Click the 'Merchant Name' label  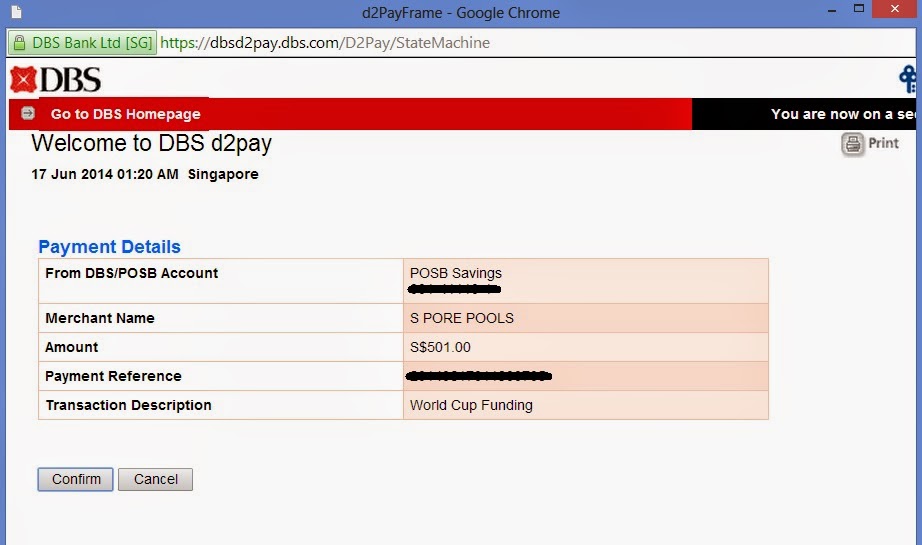click(100, 318)
